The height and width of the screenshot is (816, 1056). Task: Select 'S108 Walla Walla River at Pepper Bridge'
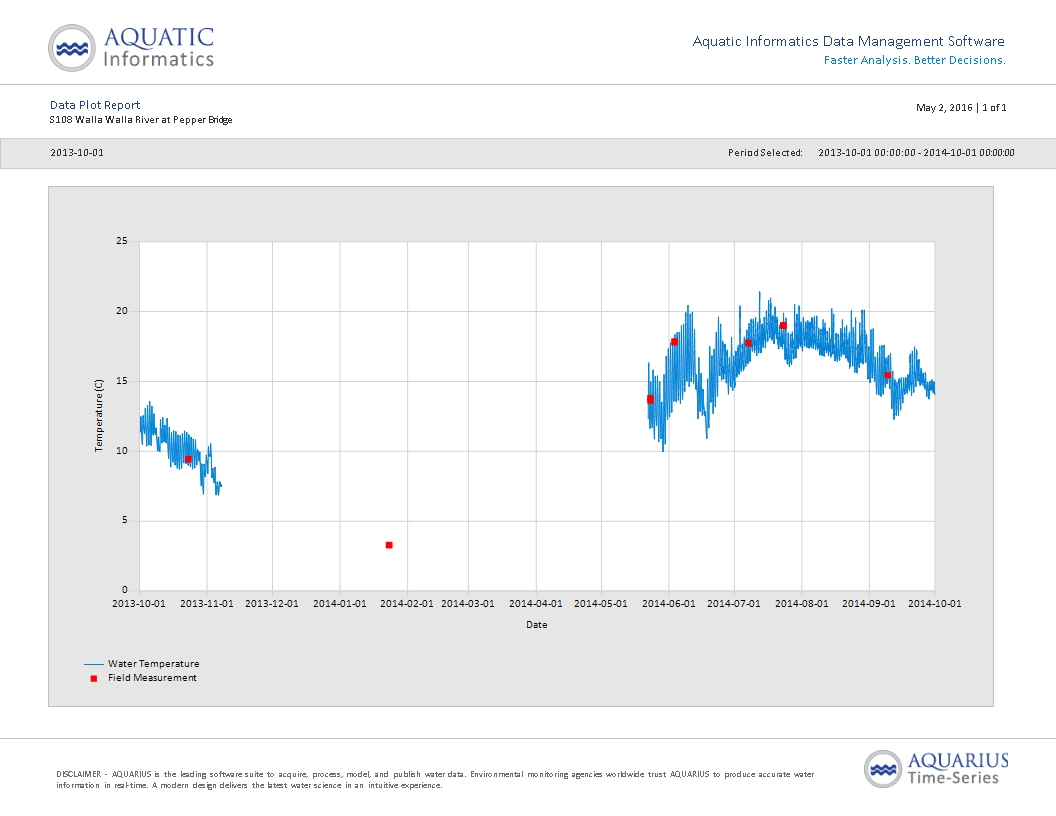141,120
